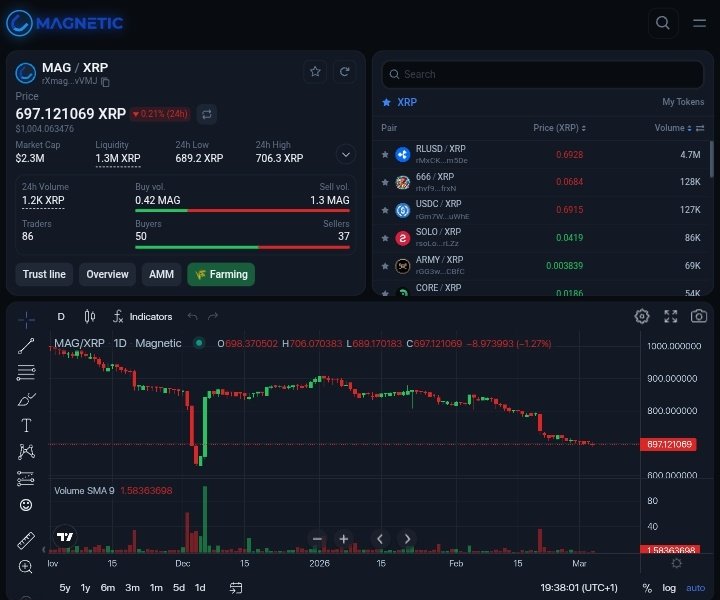This screenshot has width=720, height=600.
Task: Add MAG/XRP to favorites star
Action: (x=315, y=72)
